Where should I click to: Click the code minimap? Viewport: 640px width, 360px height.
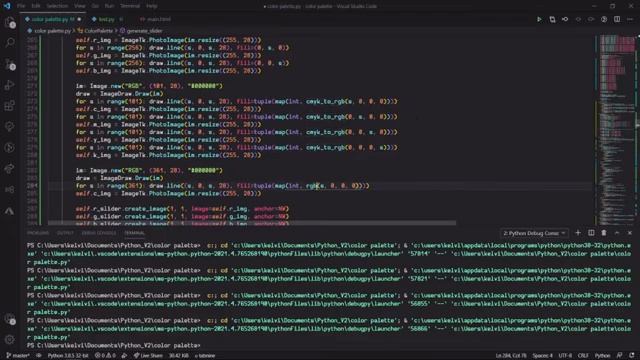coord(617,130)
